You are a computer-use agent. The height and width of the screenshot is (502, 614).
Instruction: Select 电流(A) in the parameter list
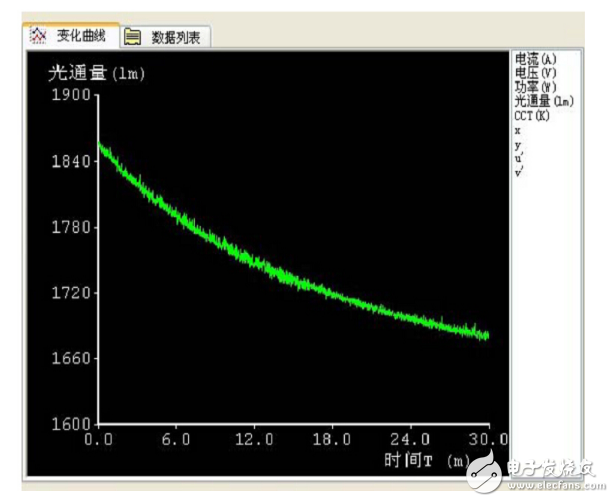pos(535,59)
